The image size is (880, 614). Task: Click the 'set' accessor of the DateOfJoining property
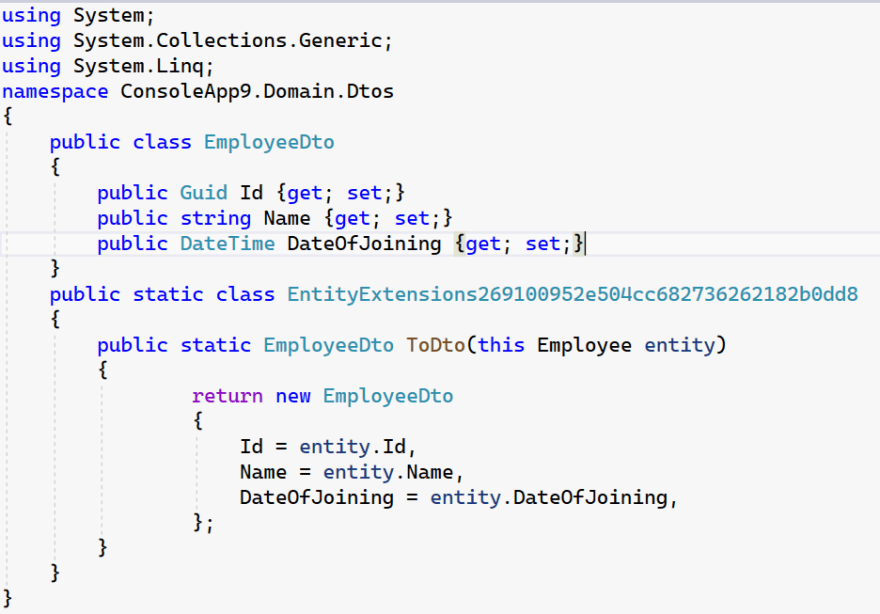[x=543, y=244]
